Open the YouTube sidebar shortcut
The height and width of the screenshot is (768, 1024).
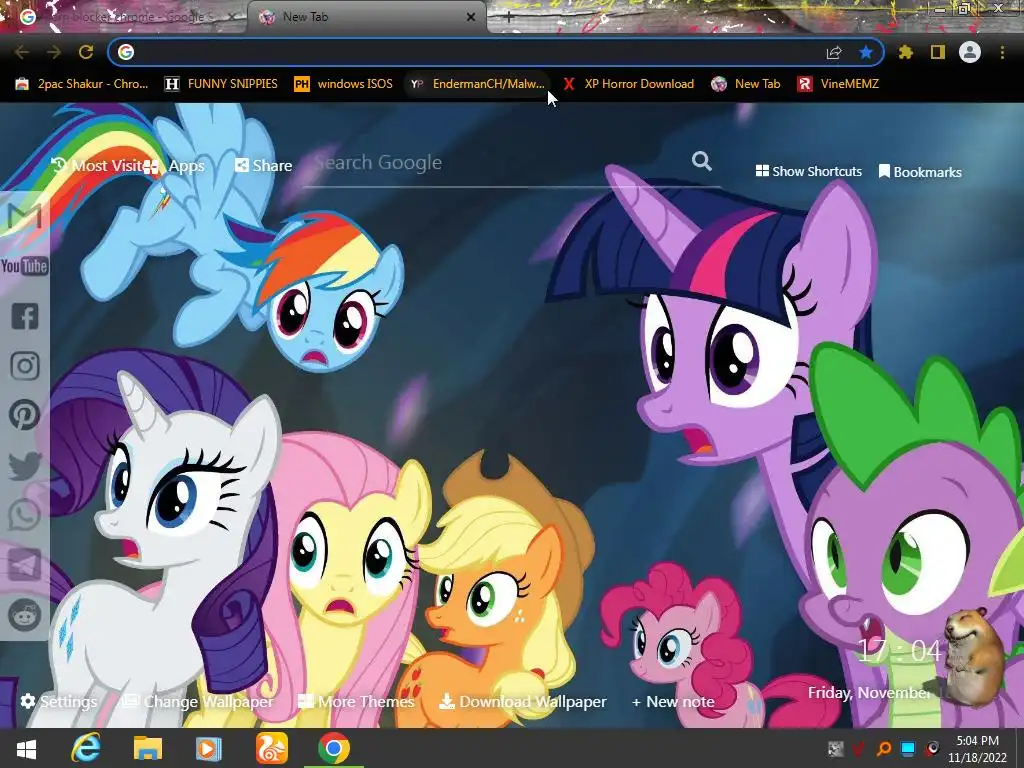pyautogui.click(x=25, y=266)
